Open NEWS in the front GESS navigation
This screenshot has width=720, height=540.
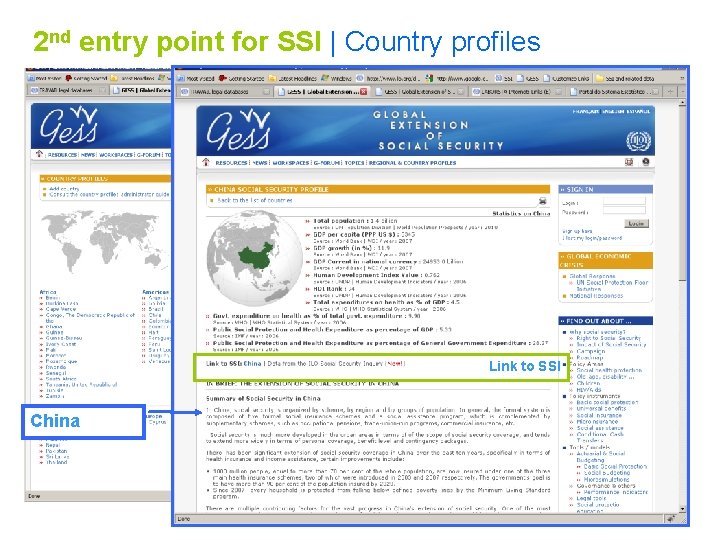click(x=260, y=163)
